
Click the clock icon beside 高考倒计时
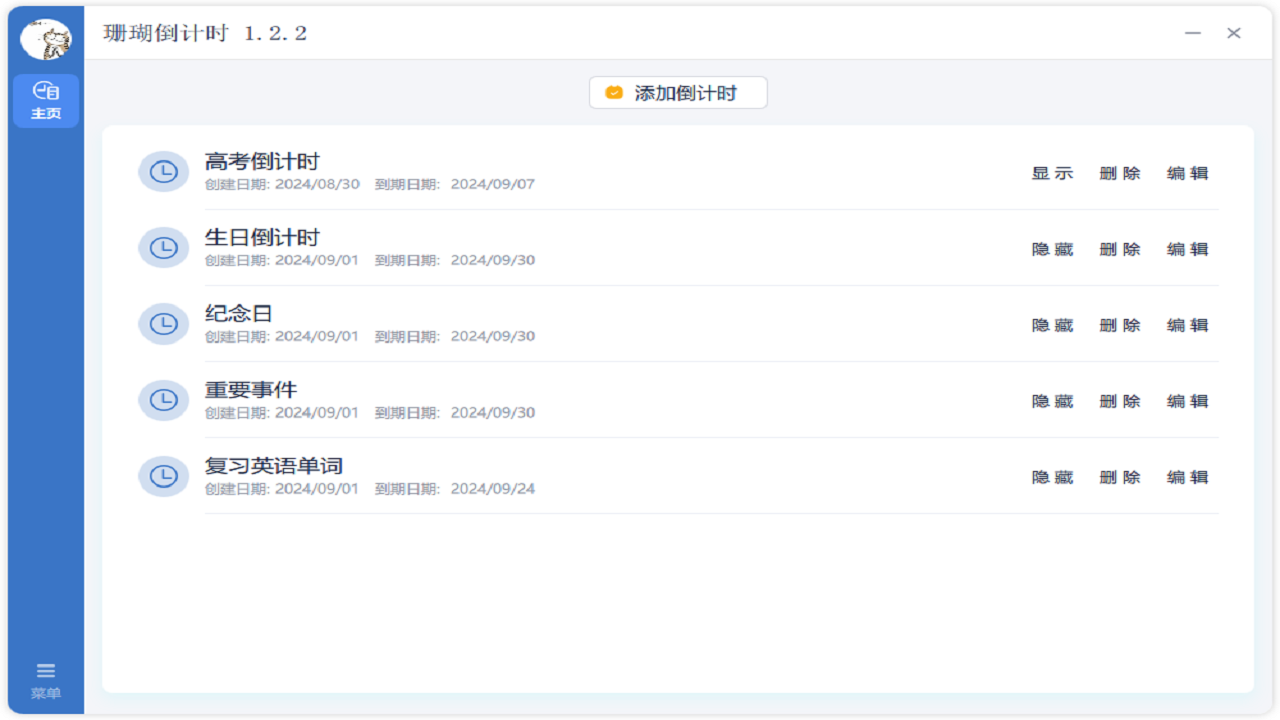tap(163, 171)
